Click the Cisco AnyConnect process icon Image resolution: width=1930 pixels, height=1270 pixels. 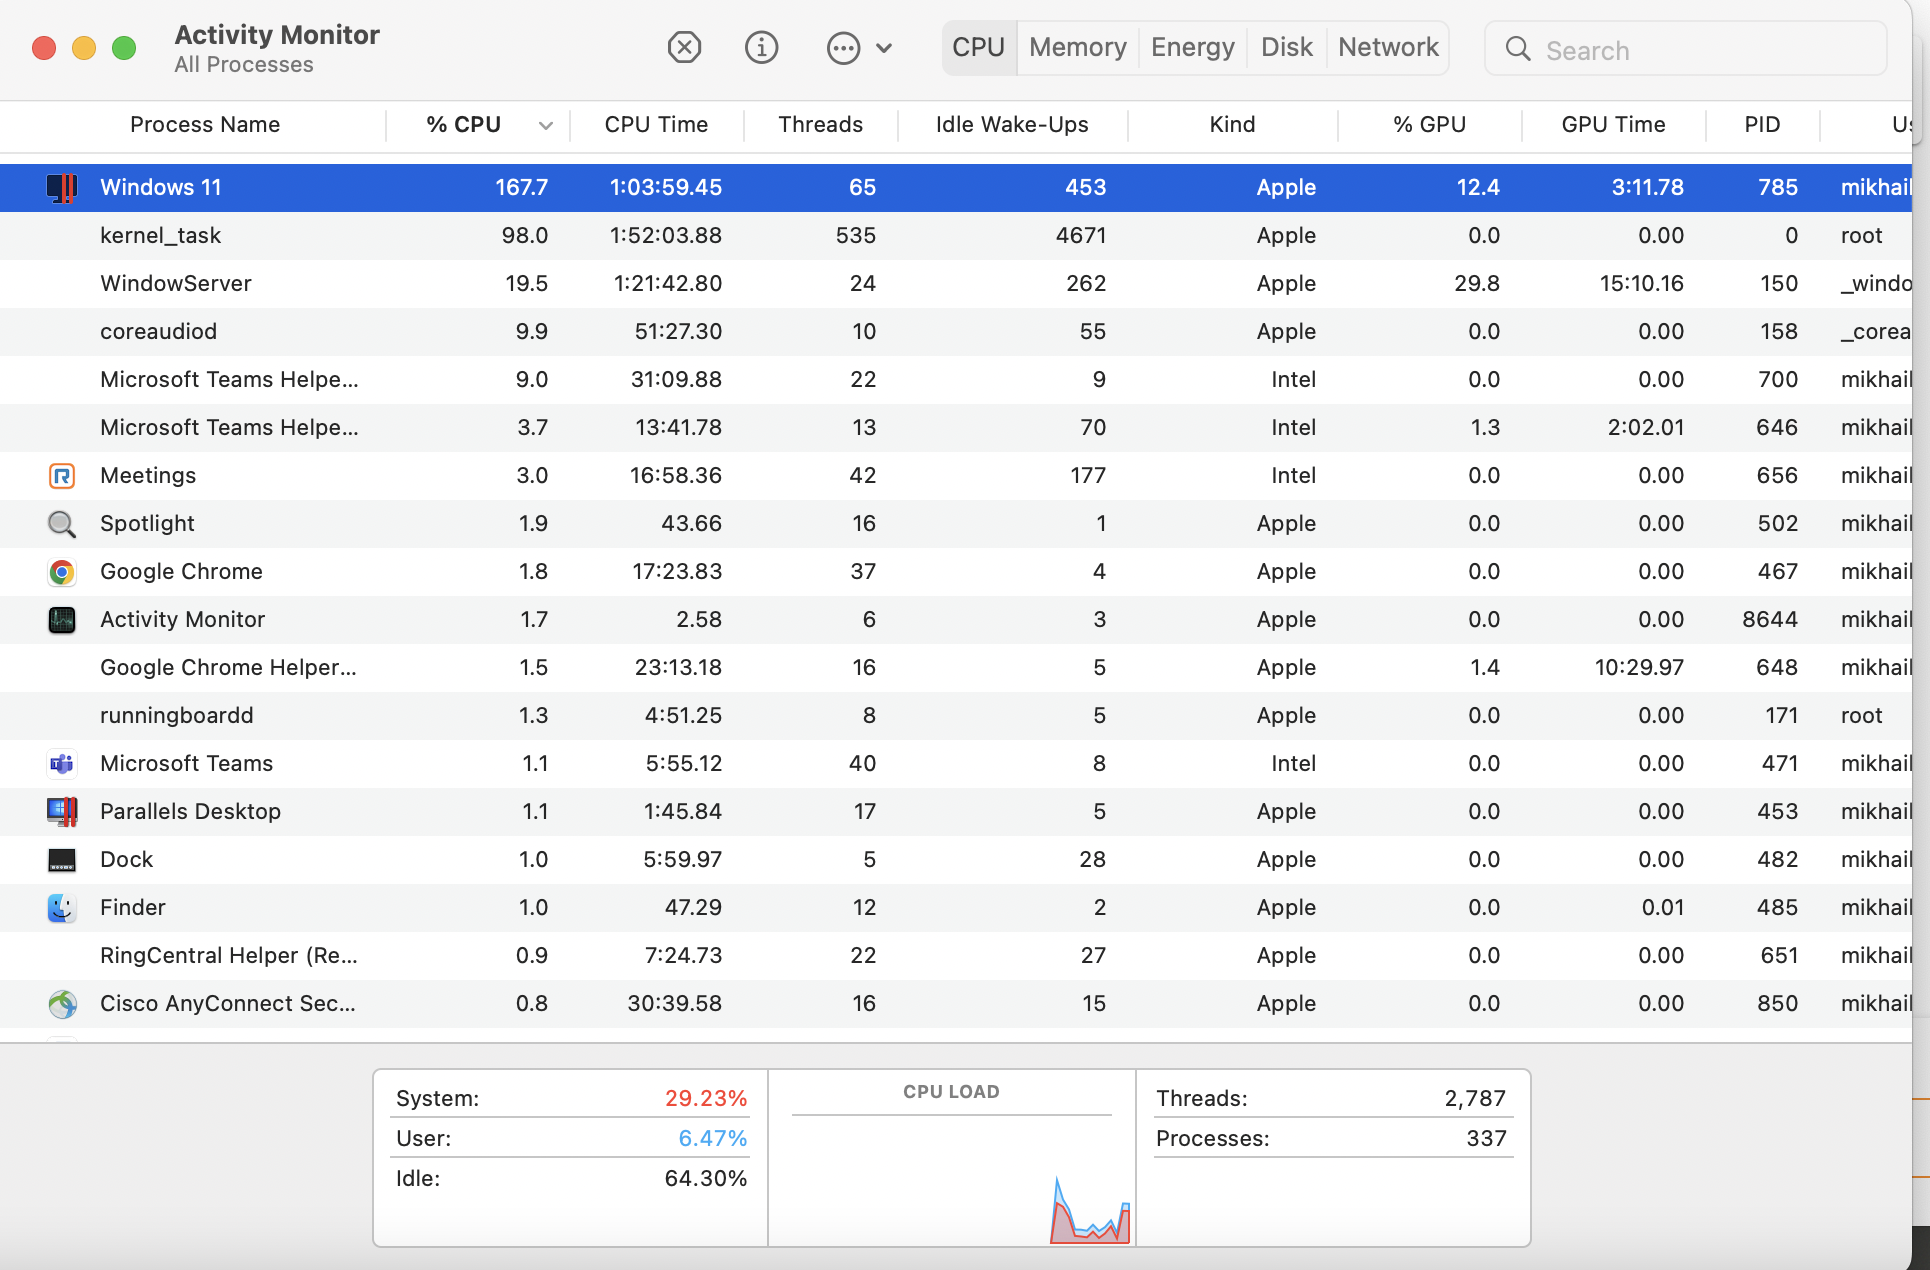pyautogui.click(x=62, y=1004)
